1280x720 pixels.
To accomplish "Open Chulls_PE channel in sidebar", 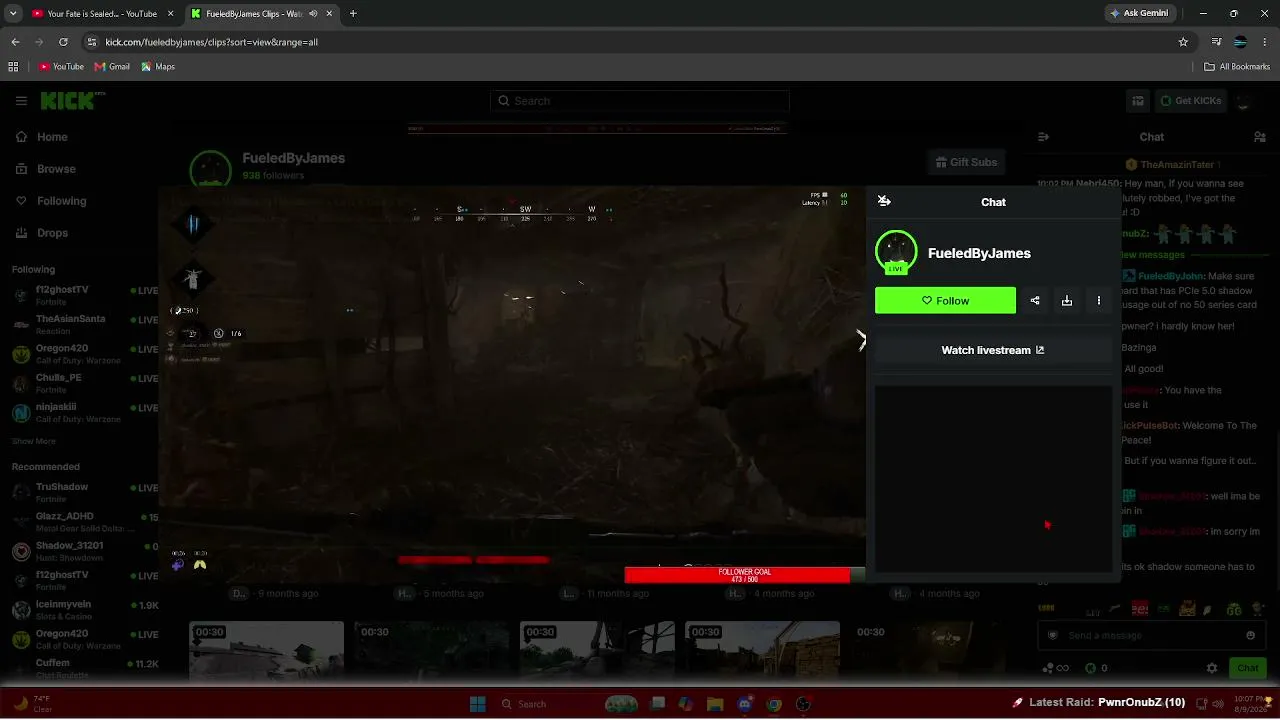I will pos(84,383).
